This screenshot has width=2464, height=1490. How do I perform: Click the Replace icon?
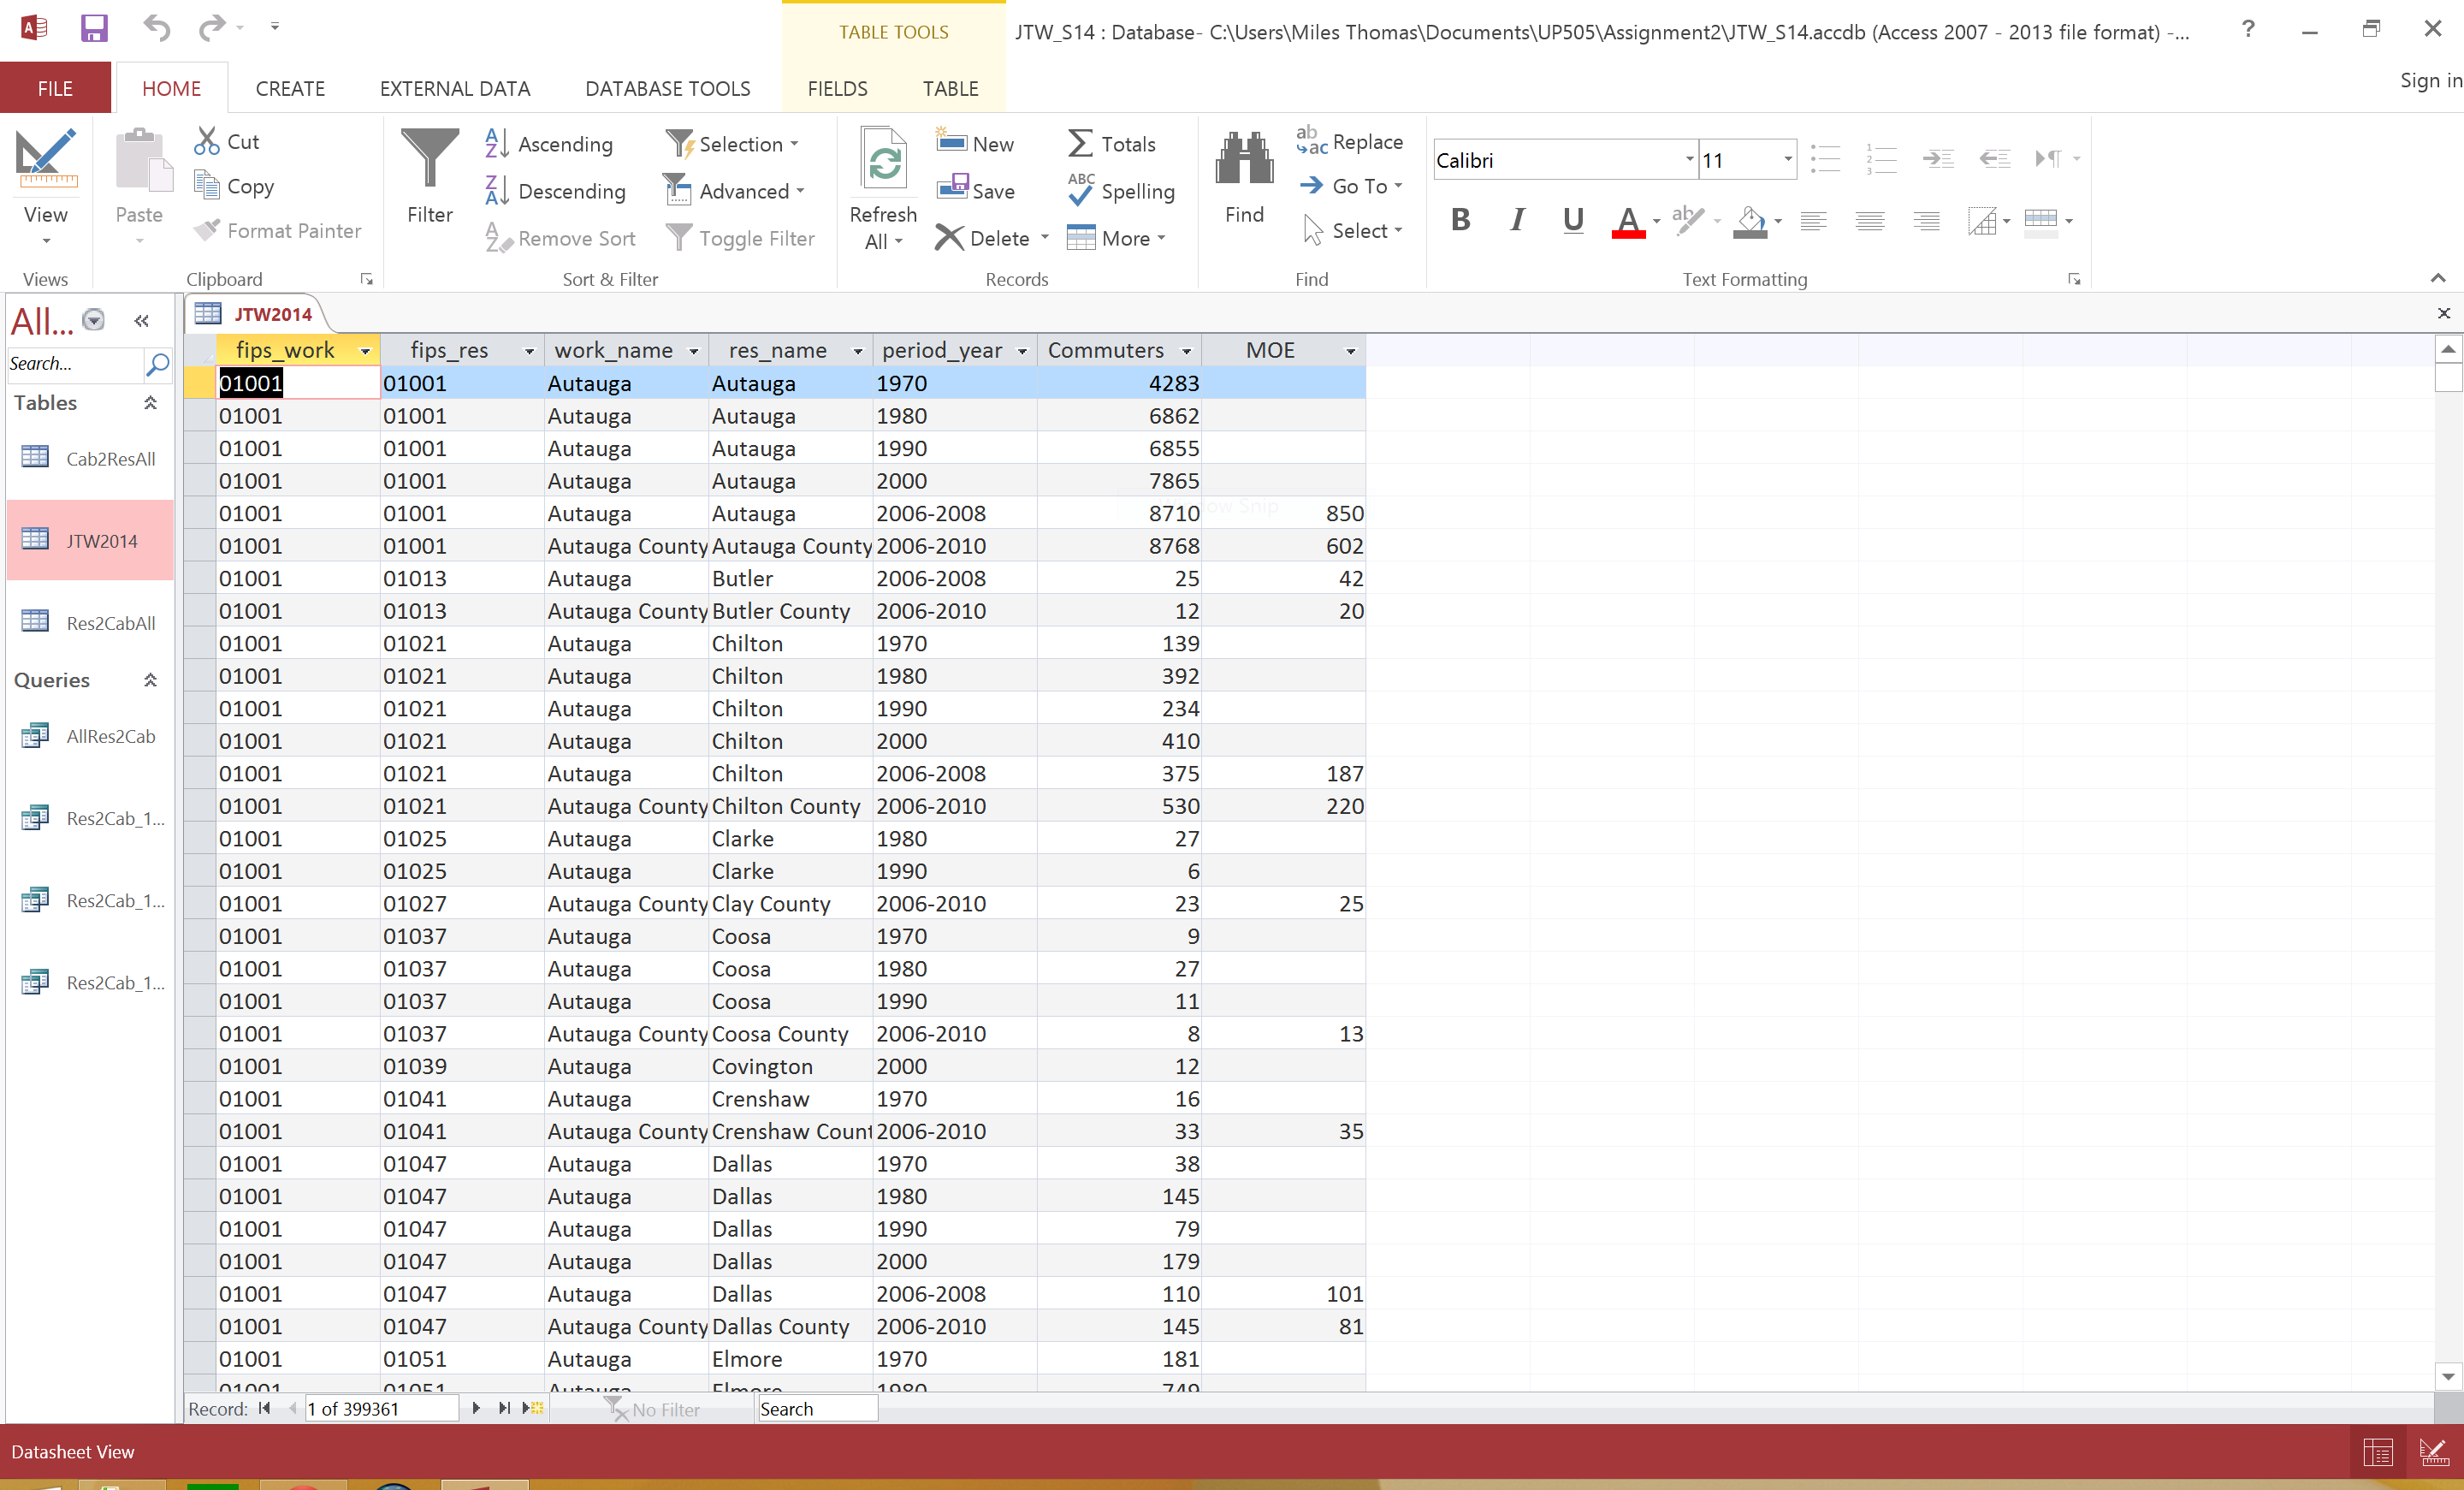[x=1312, y=141]
